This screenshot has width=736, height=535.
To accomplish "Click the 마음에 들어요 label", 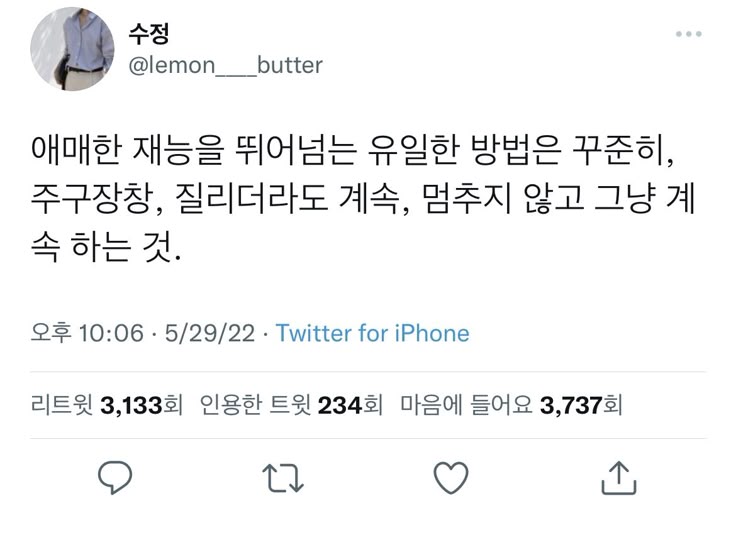I will [x=466, y=406].
